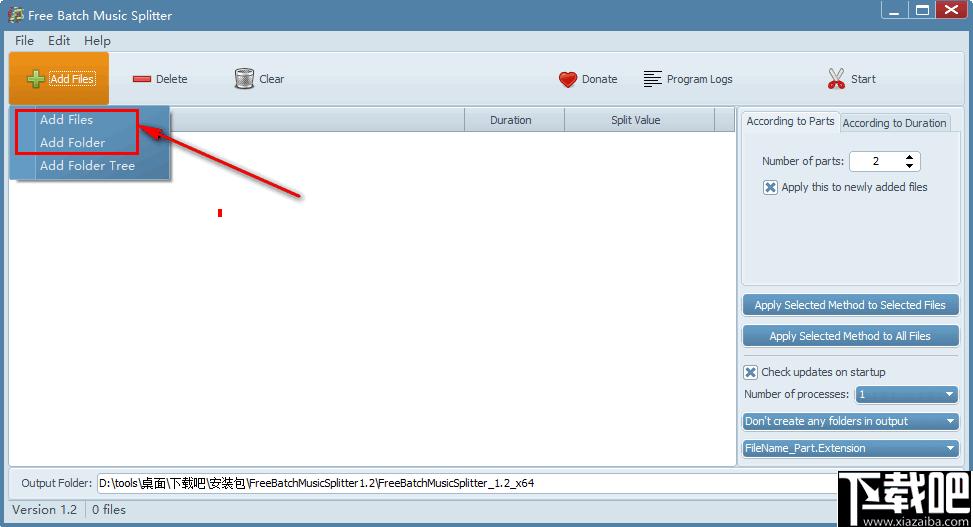Expand the FileName_Part.Extension naming dropdown
This screenshot has height=527, width=973.
(950, 449)
